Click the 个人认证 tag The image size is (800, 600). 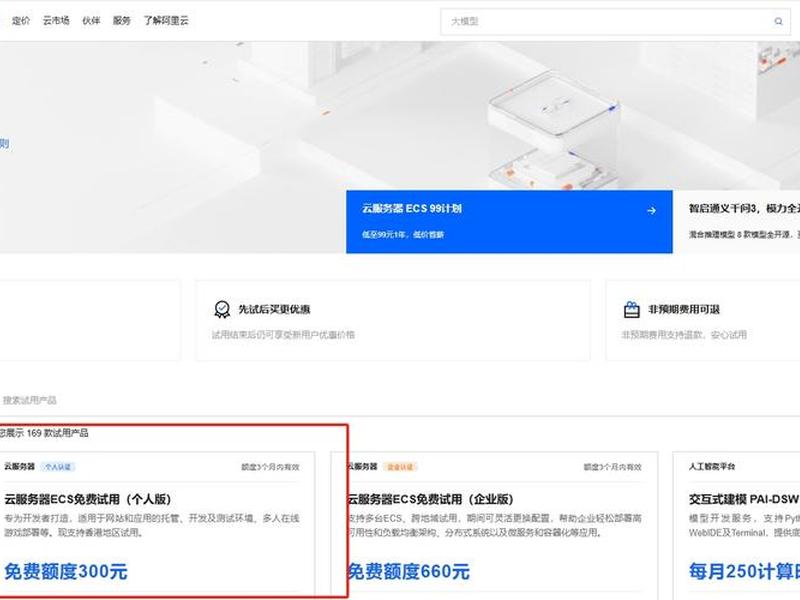pyautogui.click(x=58, y=467)
